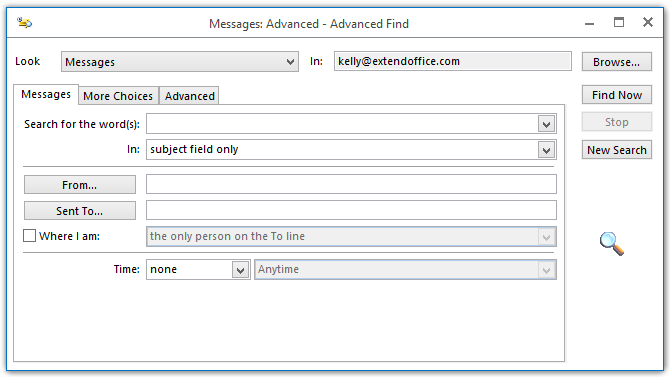Switch to the More Choices tab
670x377 pixels.
coord(118,96)
